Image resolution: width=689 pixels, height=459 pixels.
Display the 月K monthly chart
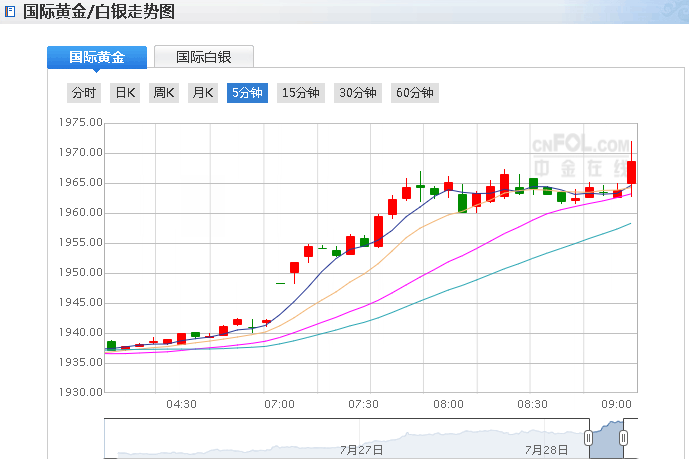(203, 93)
